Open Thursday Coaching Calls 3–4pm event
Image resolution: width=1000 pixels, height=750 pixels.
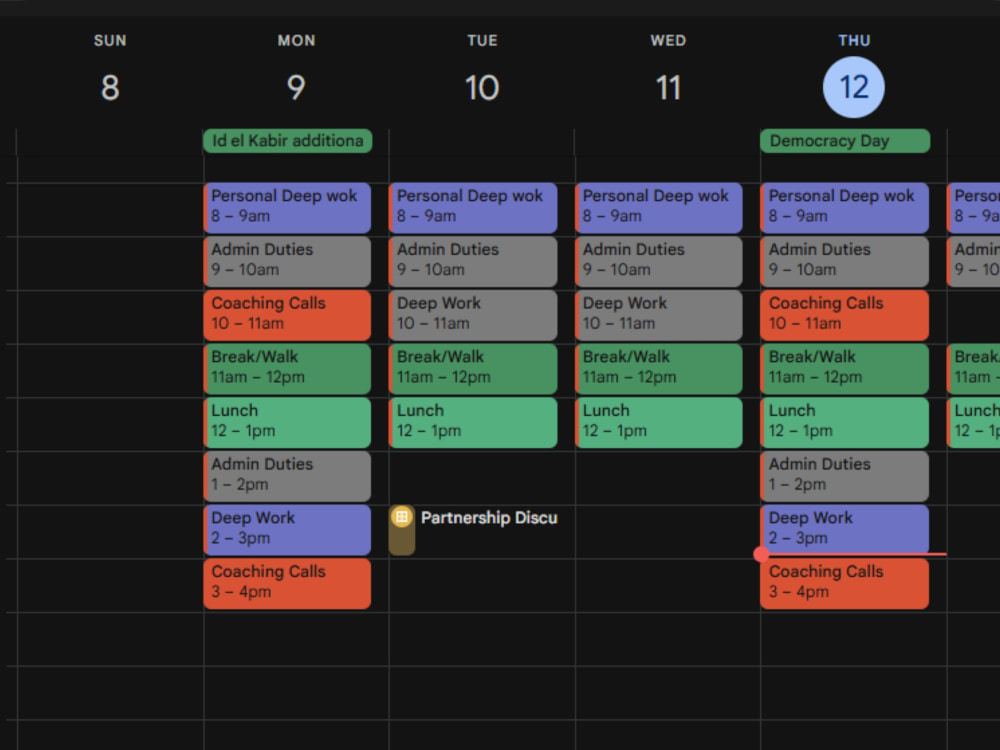pyautogui.click(x=844, y=583)
